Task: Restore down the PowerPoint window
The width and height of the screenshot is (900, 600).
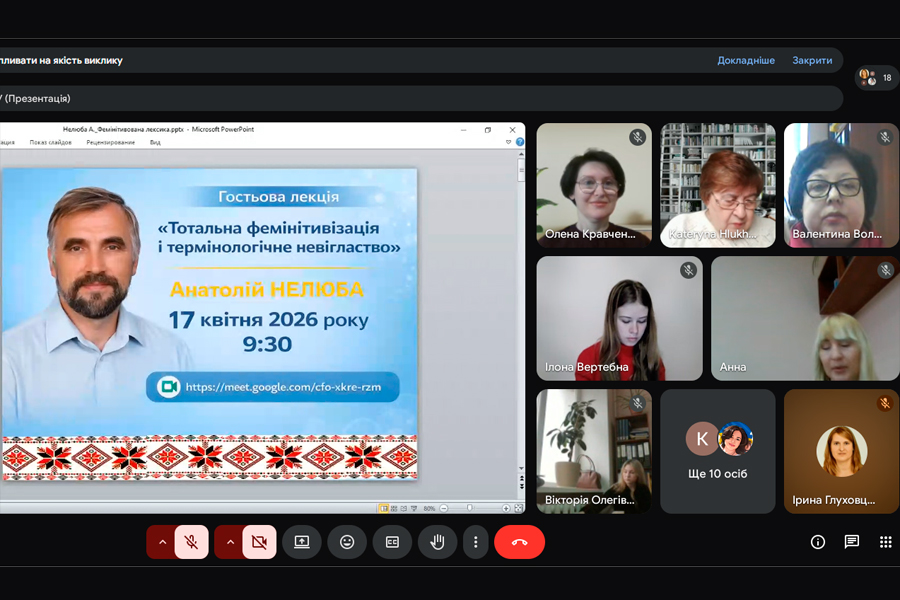Action: (488, 130)
